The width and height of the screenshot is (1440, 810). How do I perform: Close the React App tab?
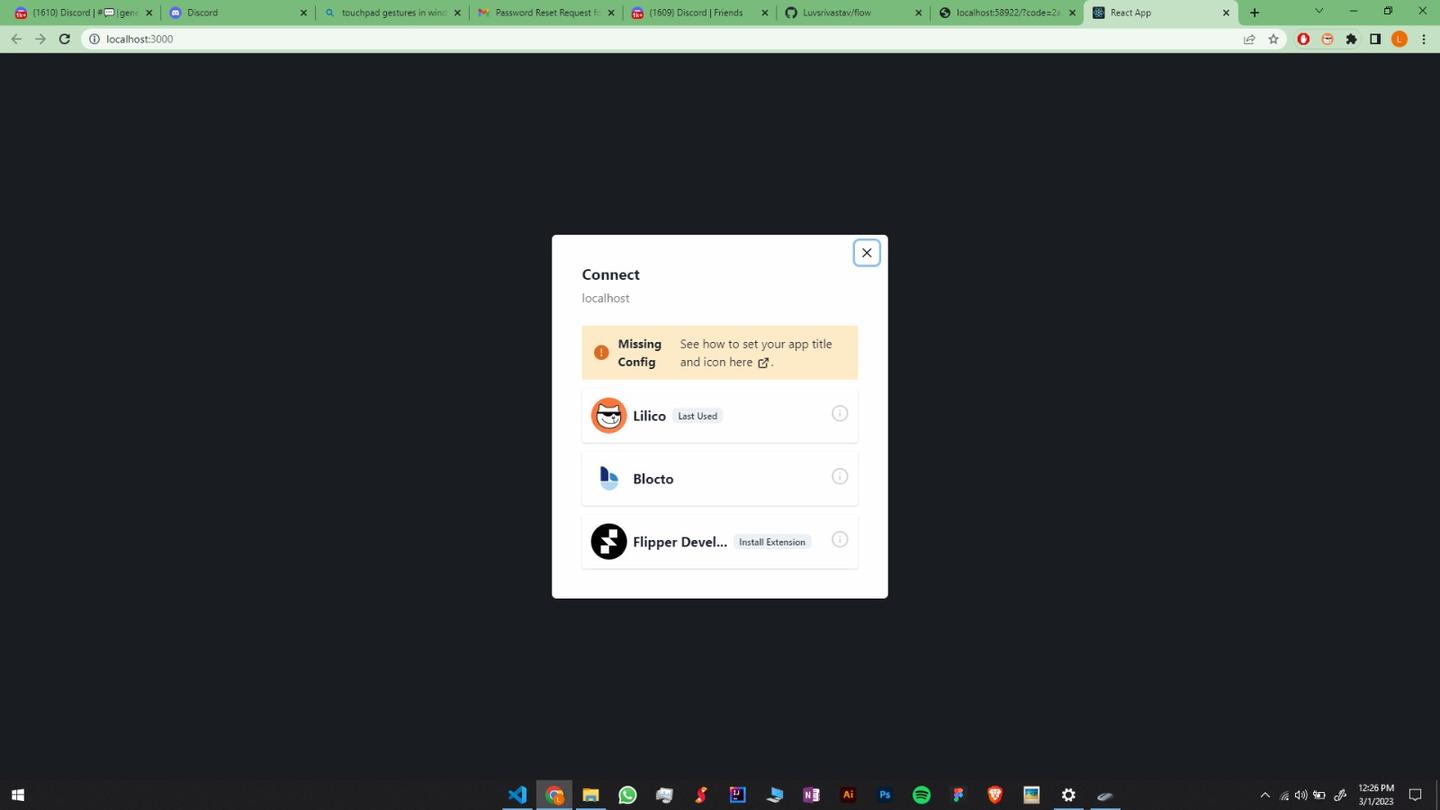pyautogui.click(x=1226, y=13)
